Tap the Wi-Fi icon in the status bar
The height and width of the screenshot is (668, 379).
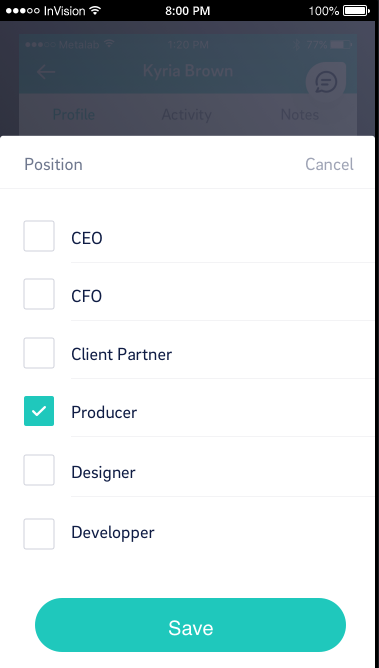coord(95,10)
